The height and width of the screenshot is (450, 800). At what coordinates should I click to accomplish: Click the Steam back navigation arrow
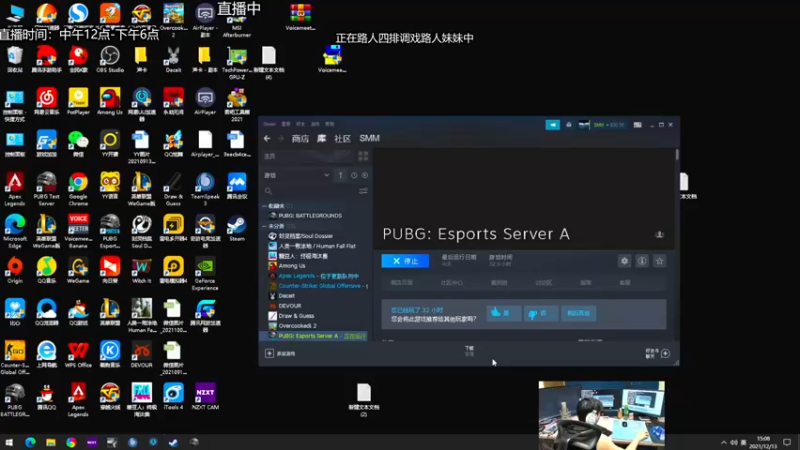click(267, 138)
